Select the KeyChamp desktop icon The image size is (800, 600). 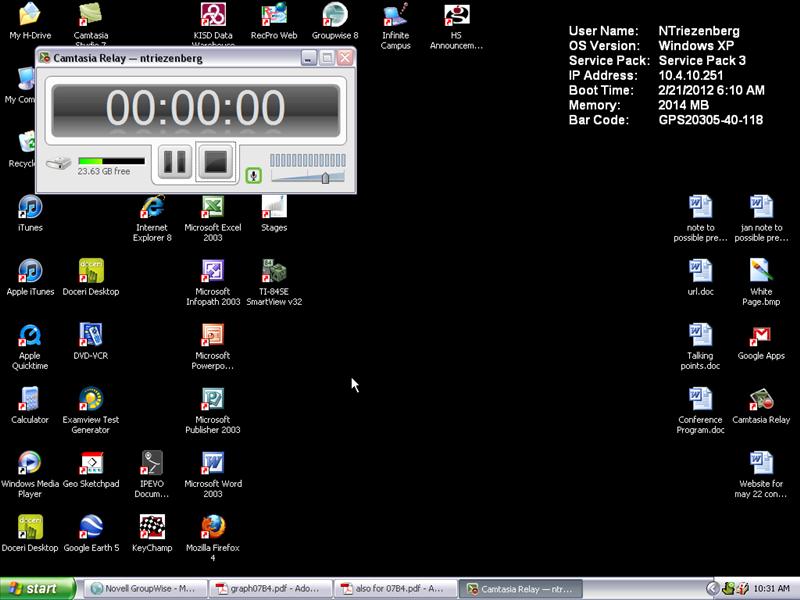152,534
